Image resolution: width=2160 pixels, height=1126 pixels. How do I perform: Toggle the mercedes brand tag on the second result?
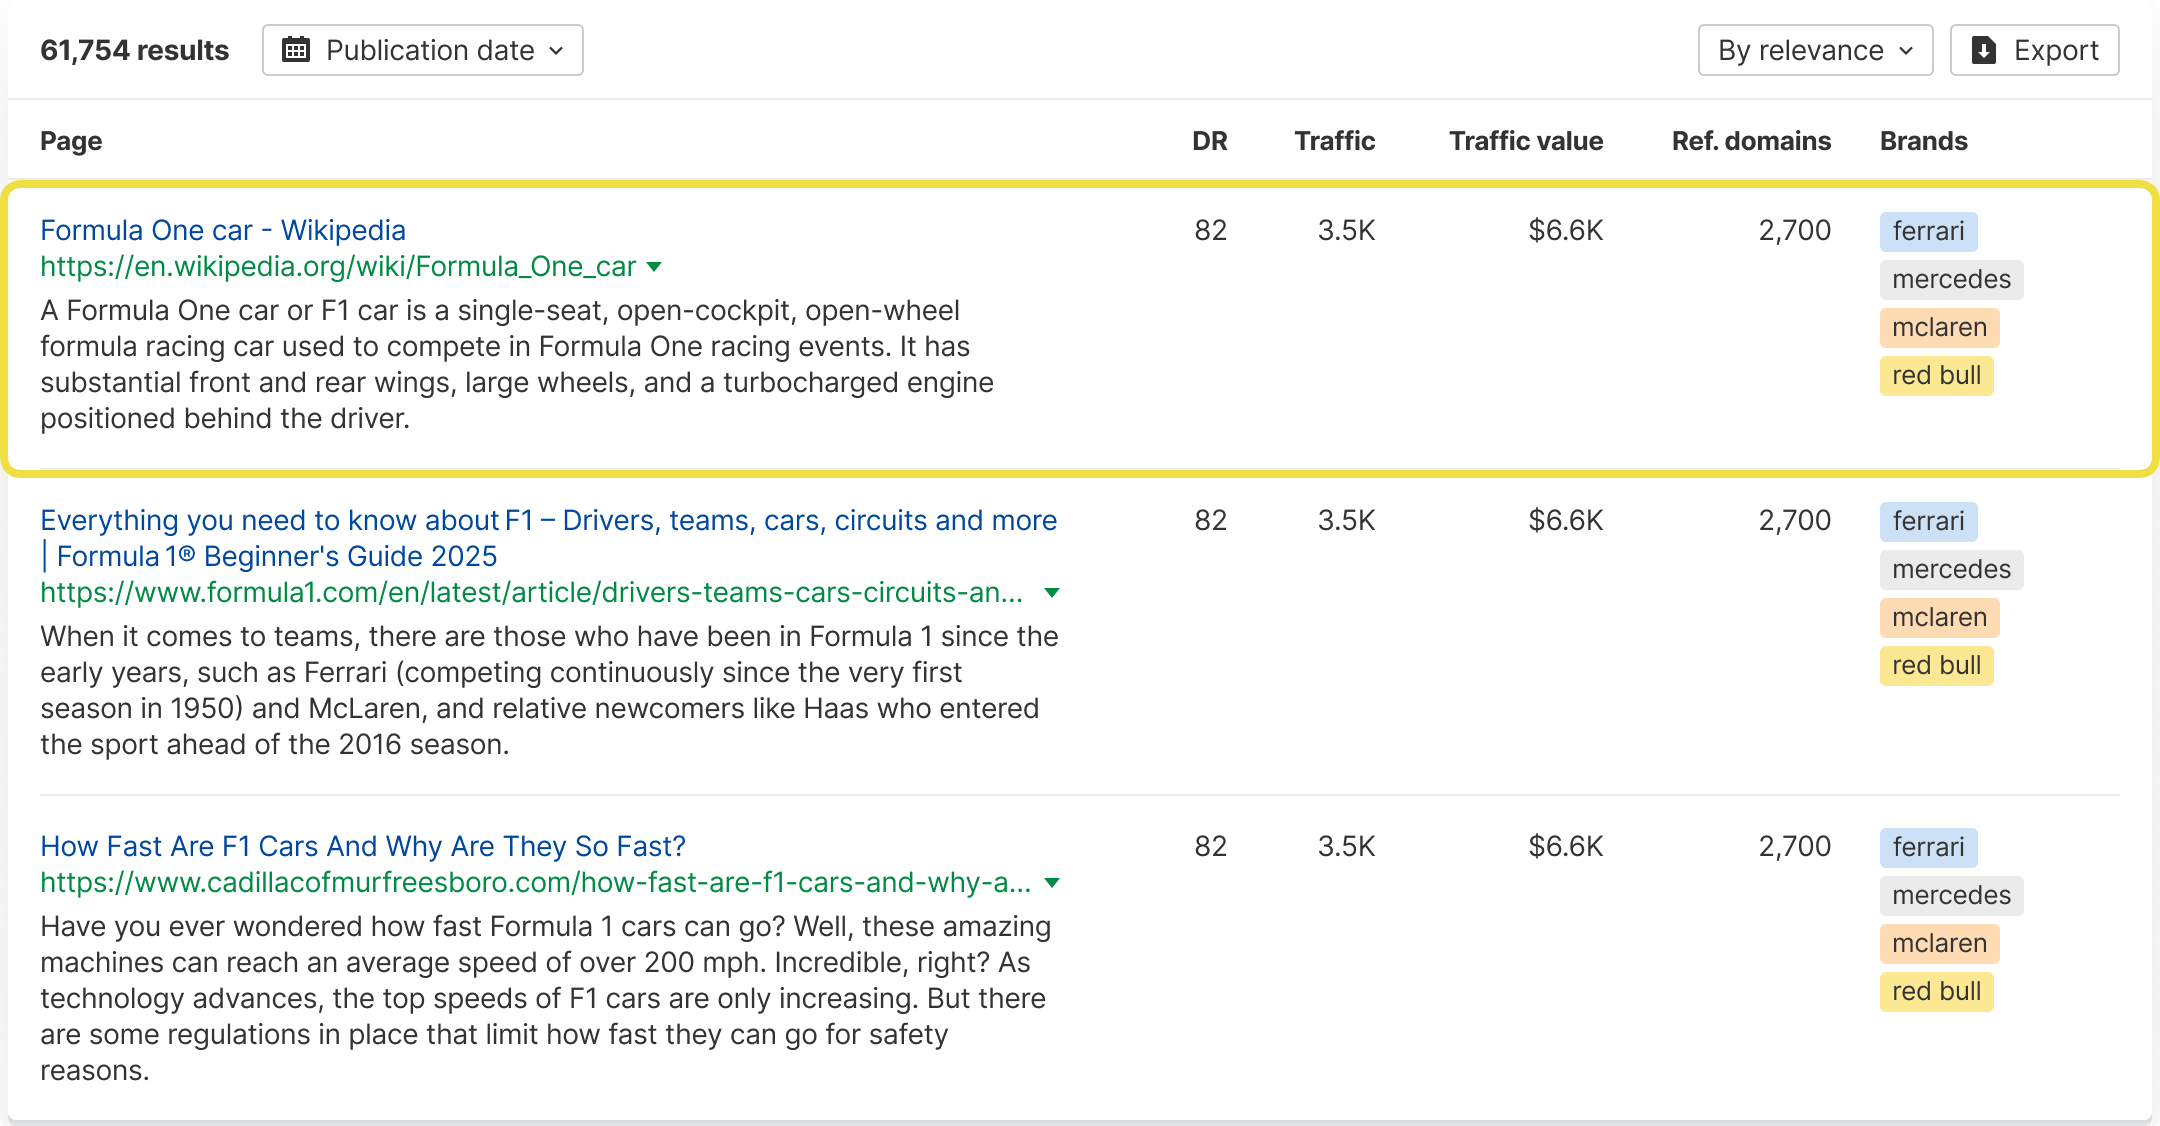(1951, 569)
